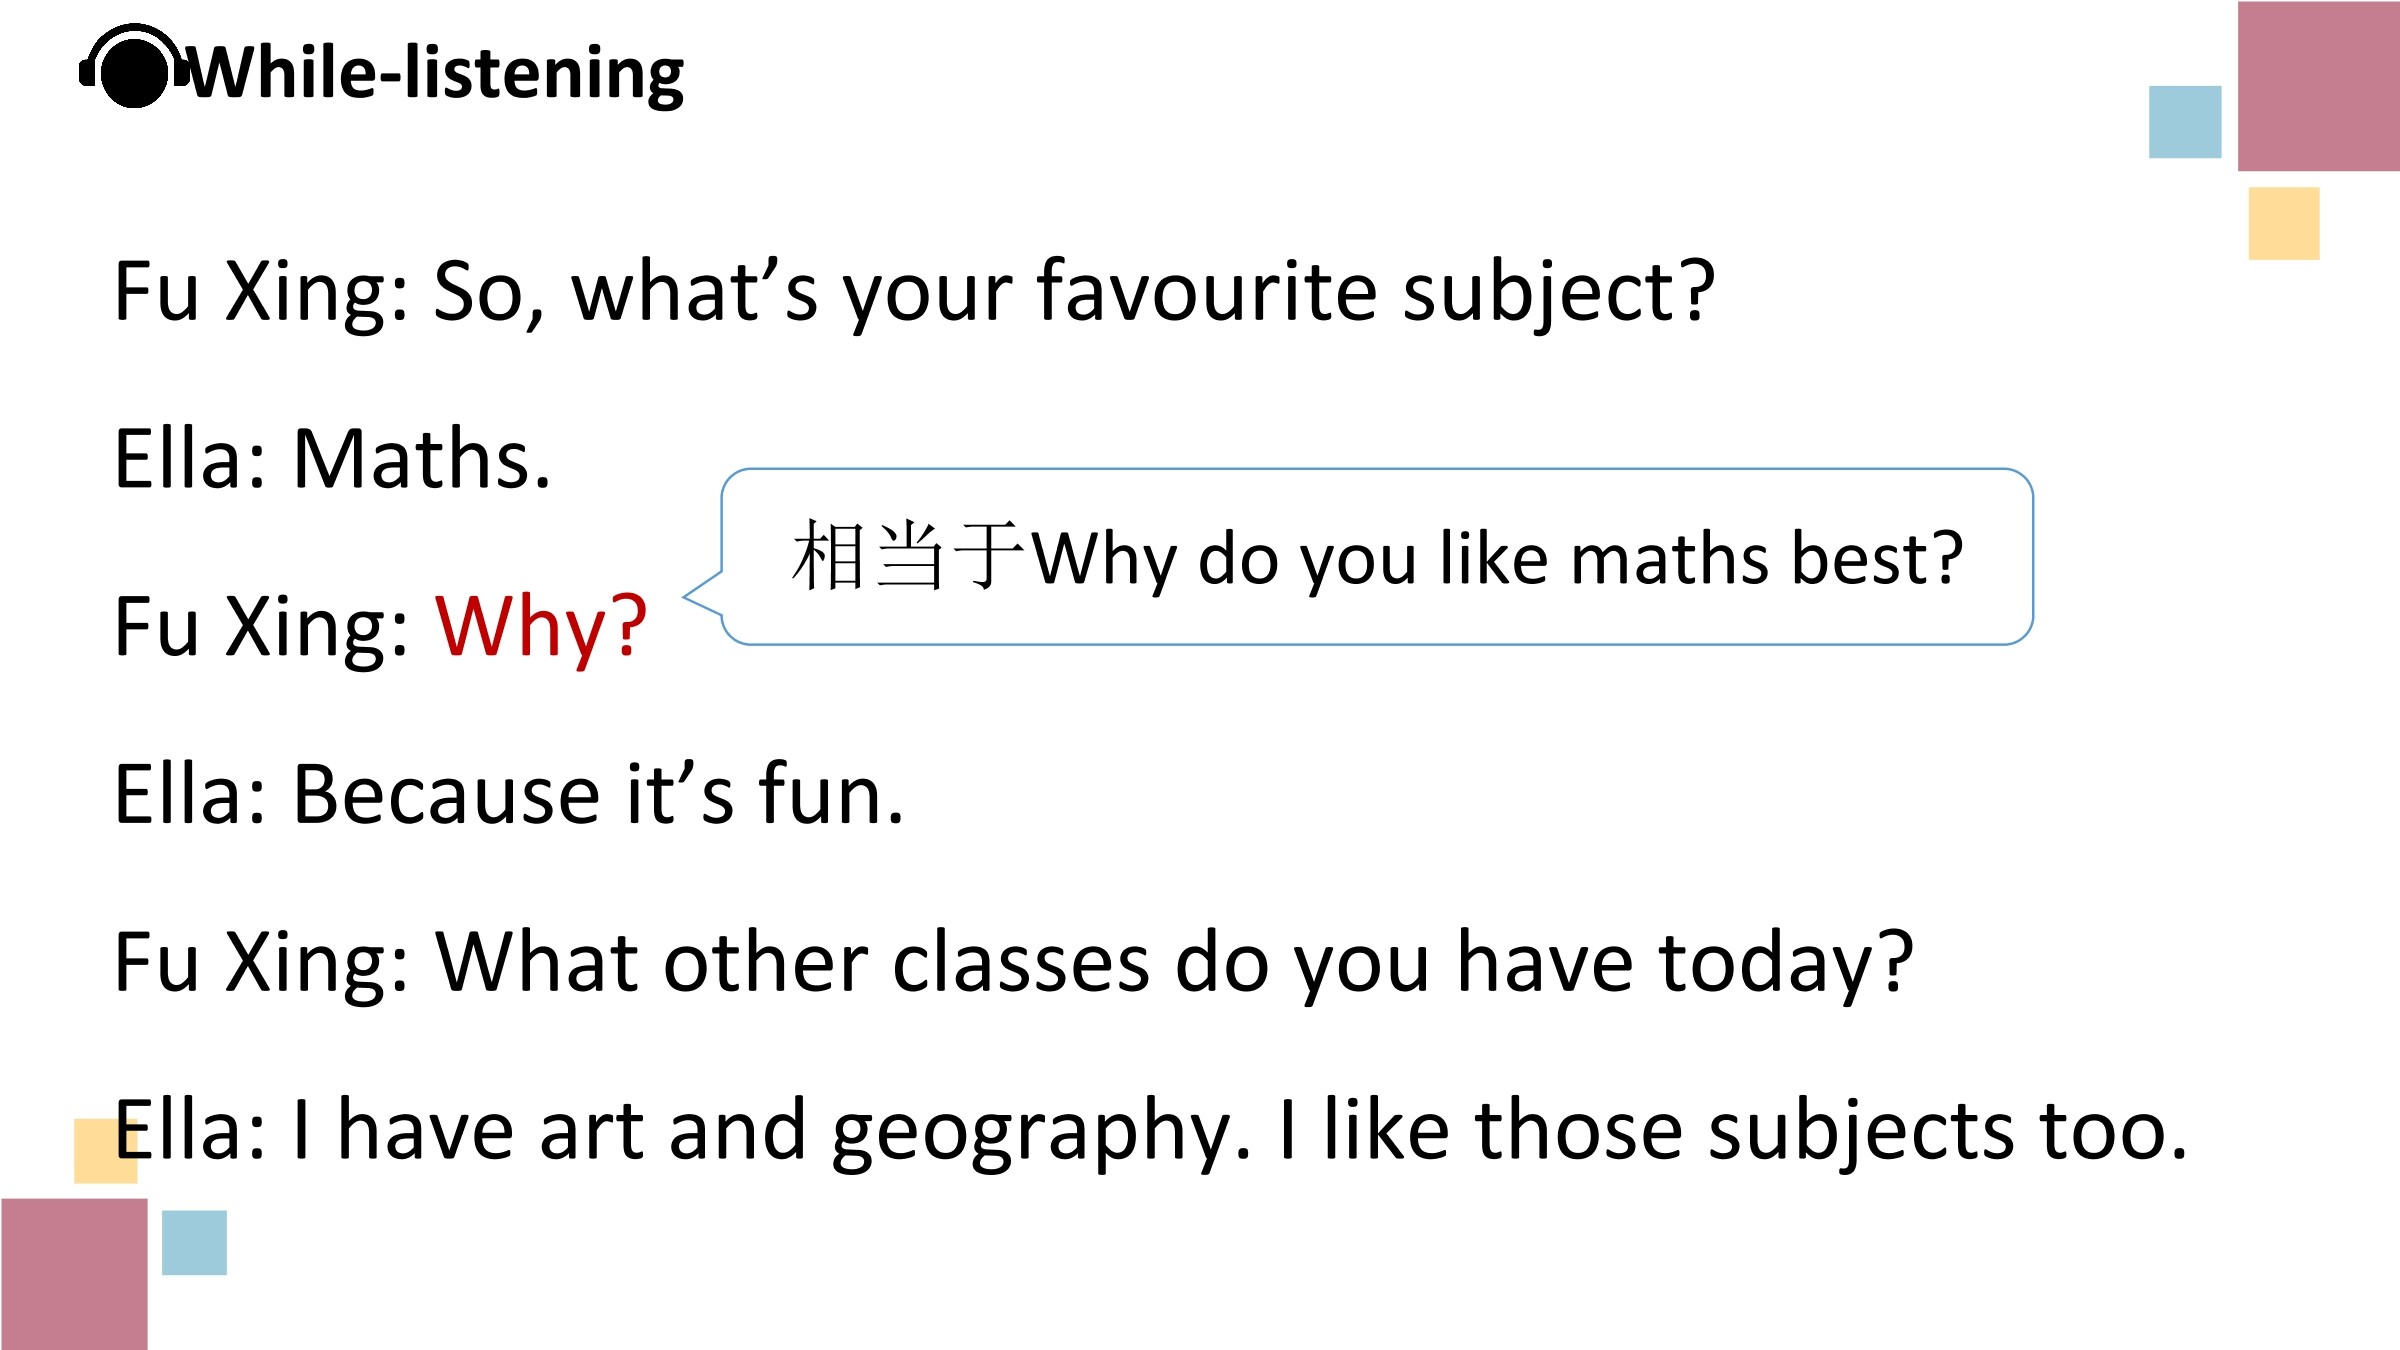Click the yellow square below the pink block
The height and width of the screenshot is (1350, 2400).
[2284, 223]
